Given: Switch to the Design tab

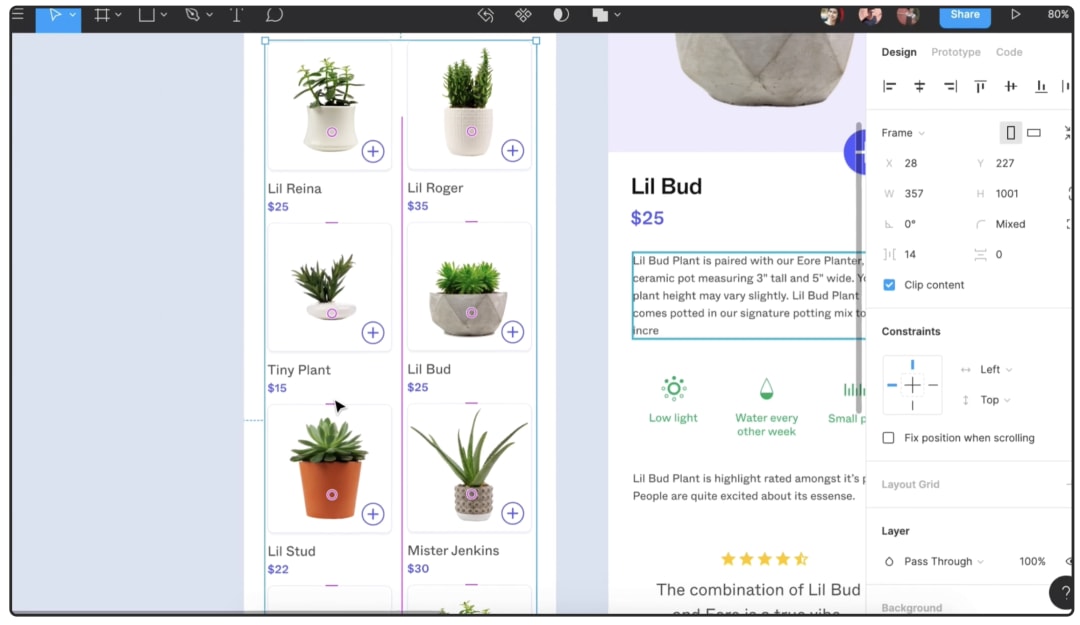Looking at the screenshot, I should click(899, 52).
